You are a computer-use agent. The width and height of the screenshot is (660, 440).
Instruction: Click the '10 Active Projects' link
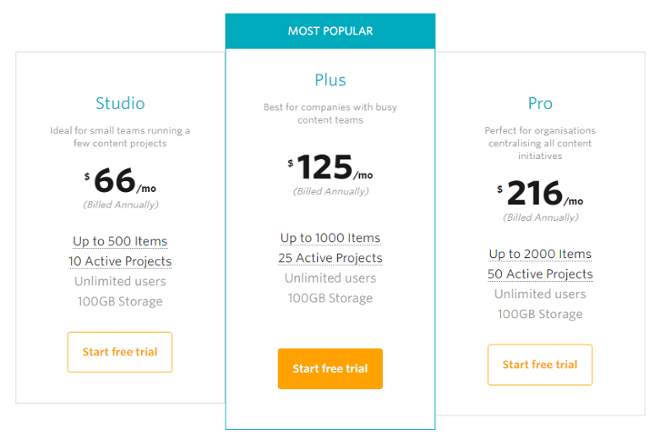pos(120,261)
